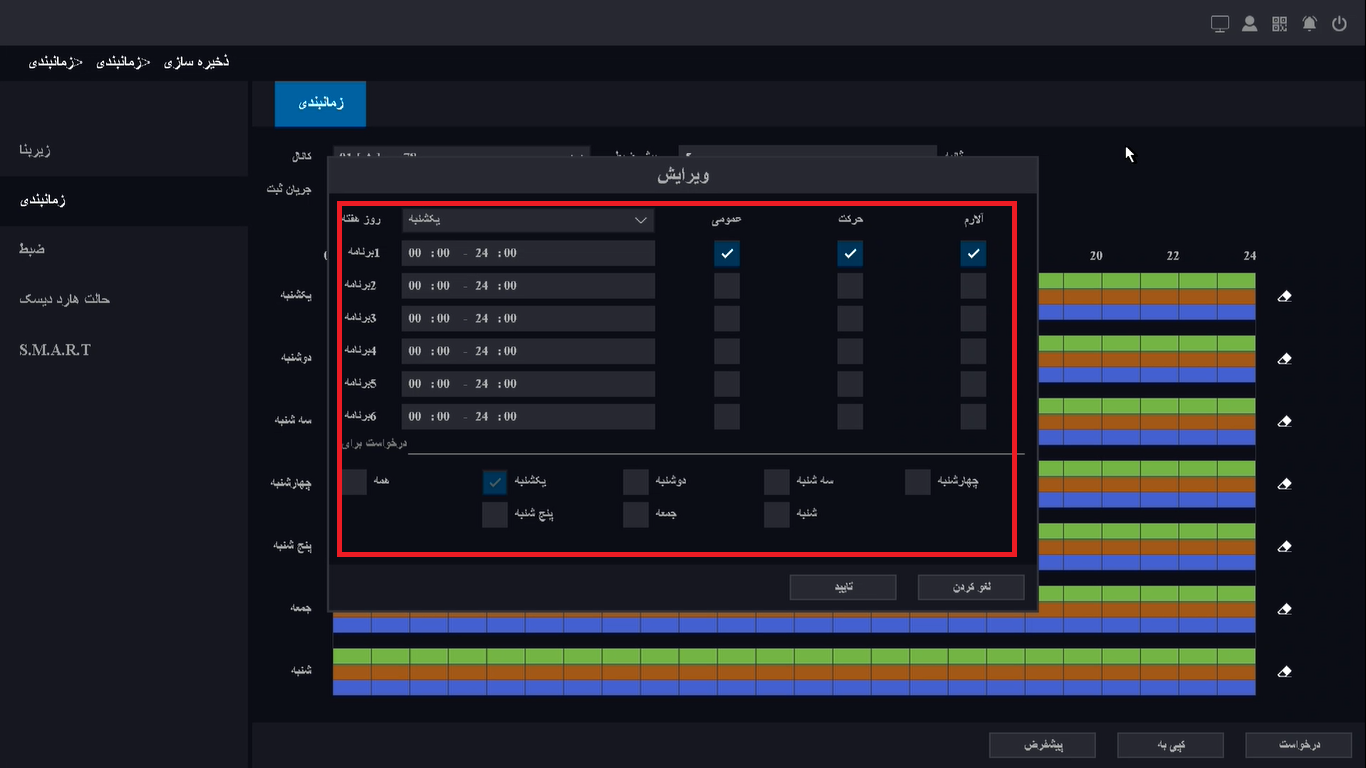Image resolution: width=1366 pixels, height=768 pixels.
Task: Click the برنامه1 time range field
Action: click(528, 253)
